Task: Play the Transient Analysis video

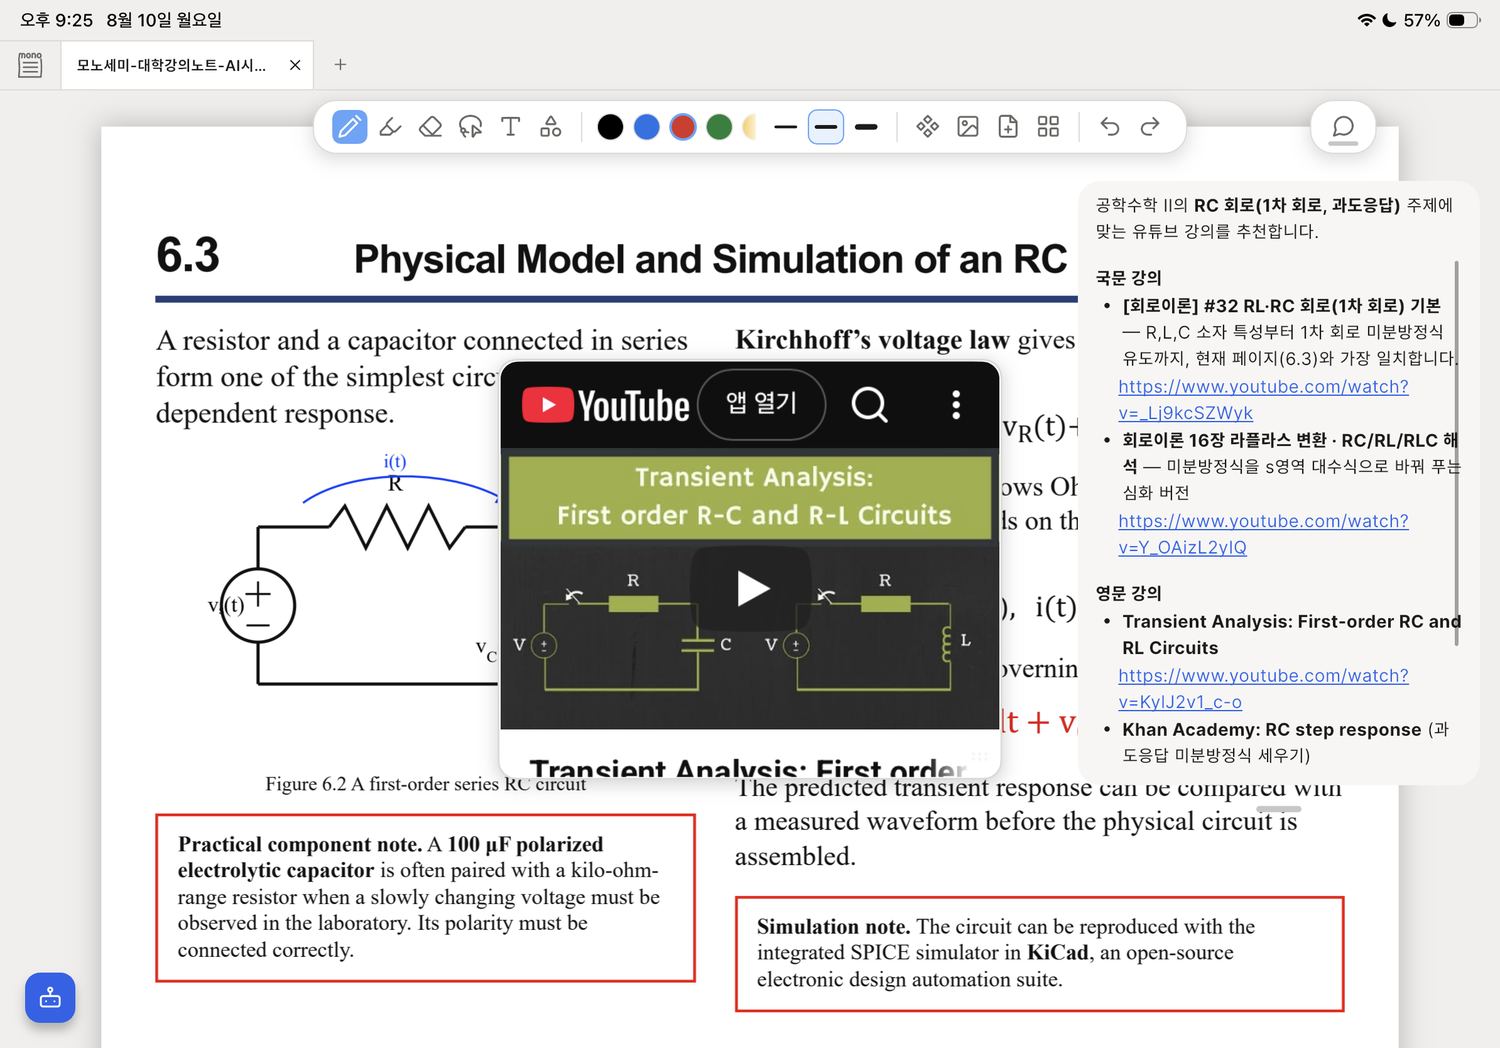Action: pos(751,589)
